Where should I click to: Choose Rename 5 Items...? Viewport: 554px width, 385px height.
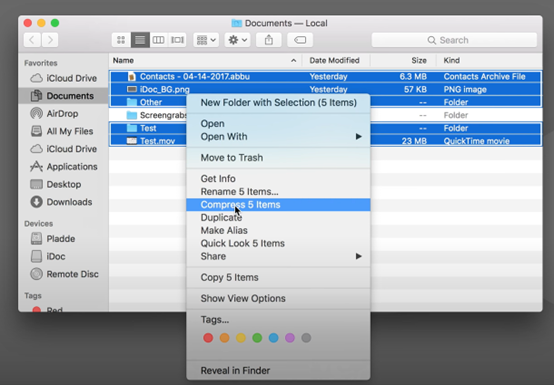(278, 192)
